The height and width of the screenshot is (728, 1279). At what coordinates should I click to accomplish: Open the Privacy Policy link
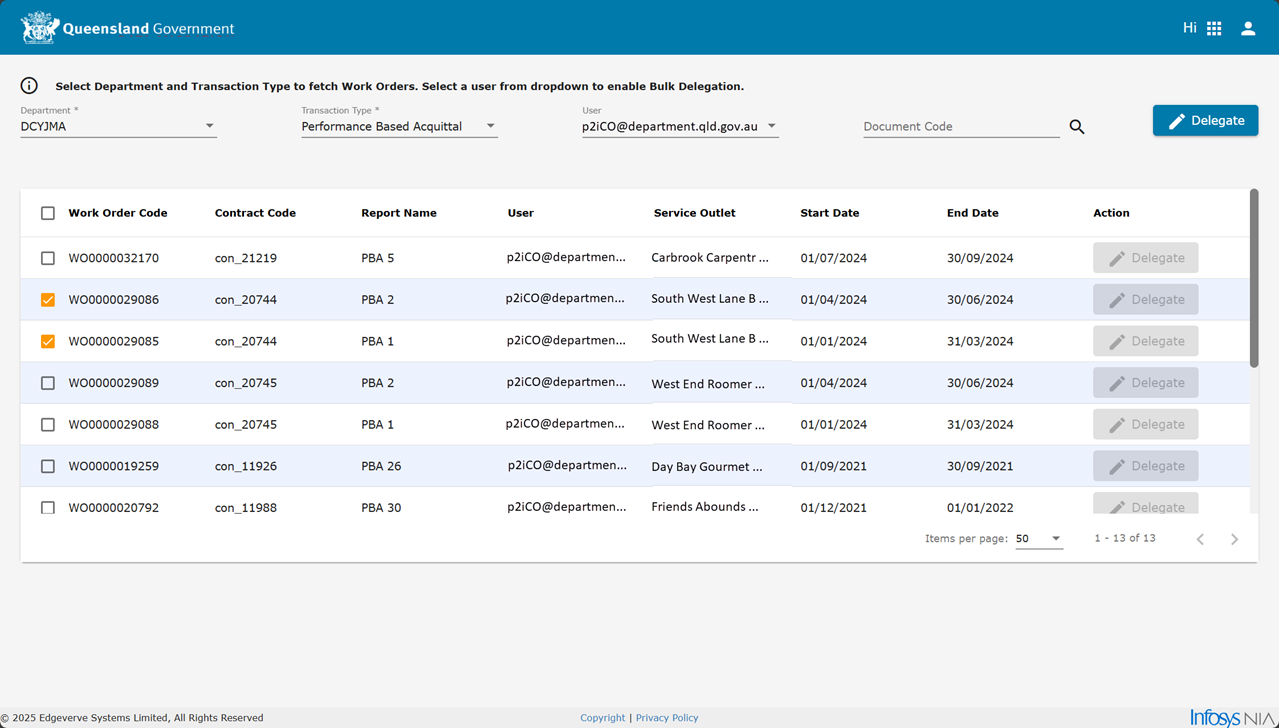pyautogui.click(x=667, y=718)
